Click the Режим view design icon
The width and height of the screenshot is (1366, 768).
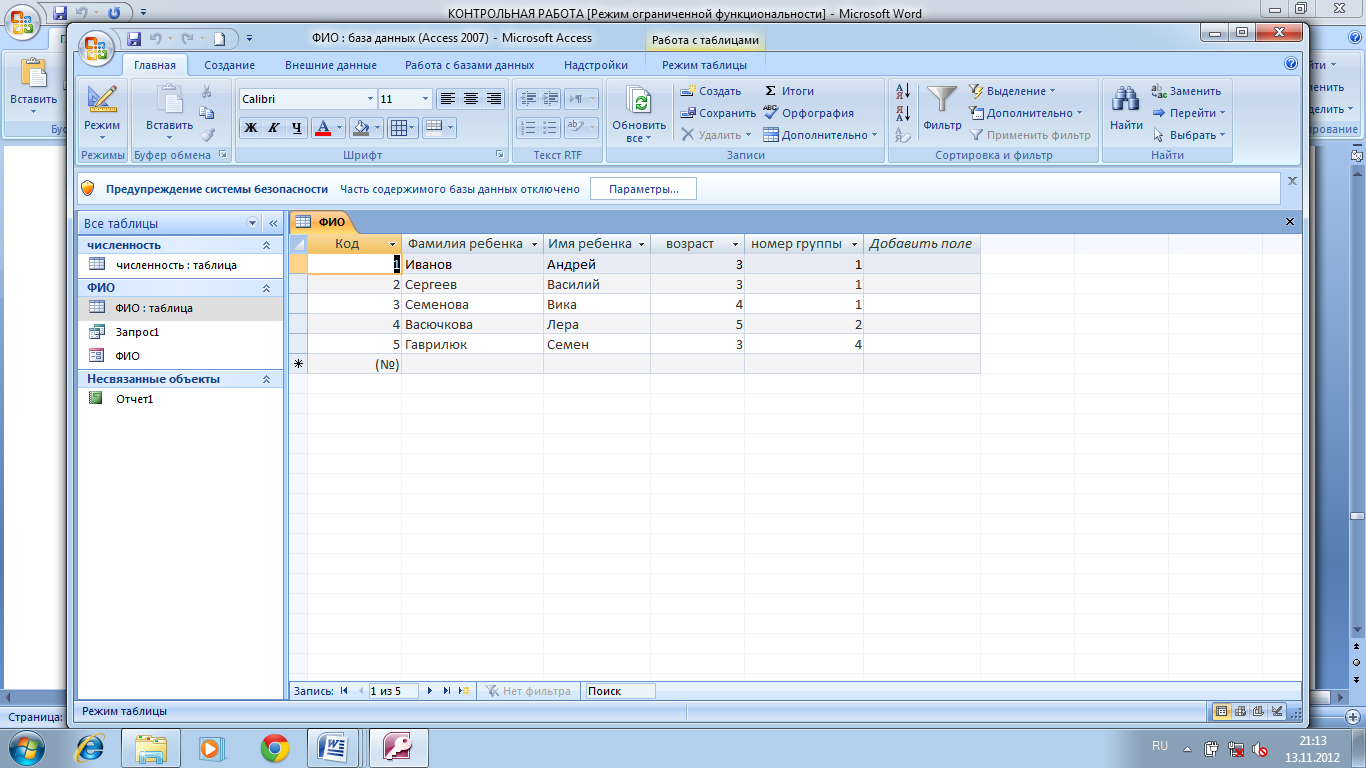pos(101,100)
